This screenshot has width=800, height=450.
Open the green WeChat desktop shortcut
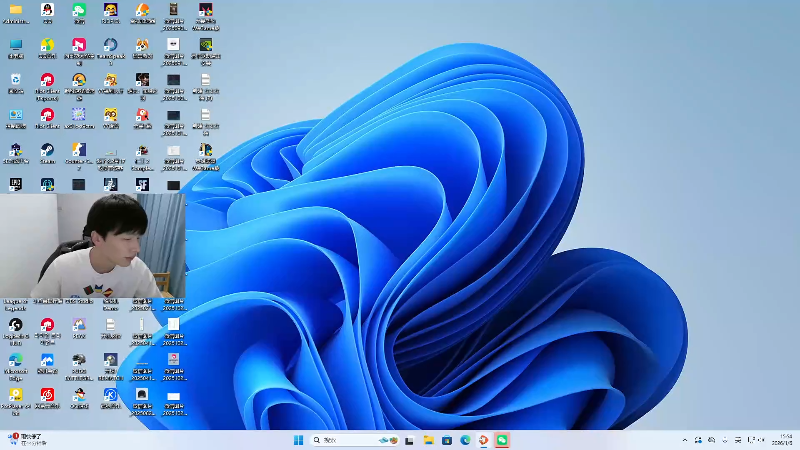79,10
